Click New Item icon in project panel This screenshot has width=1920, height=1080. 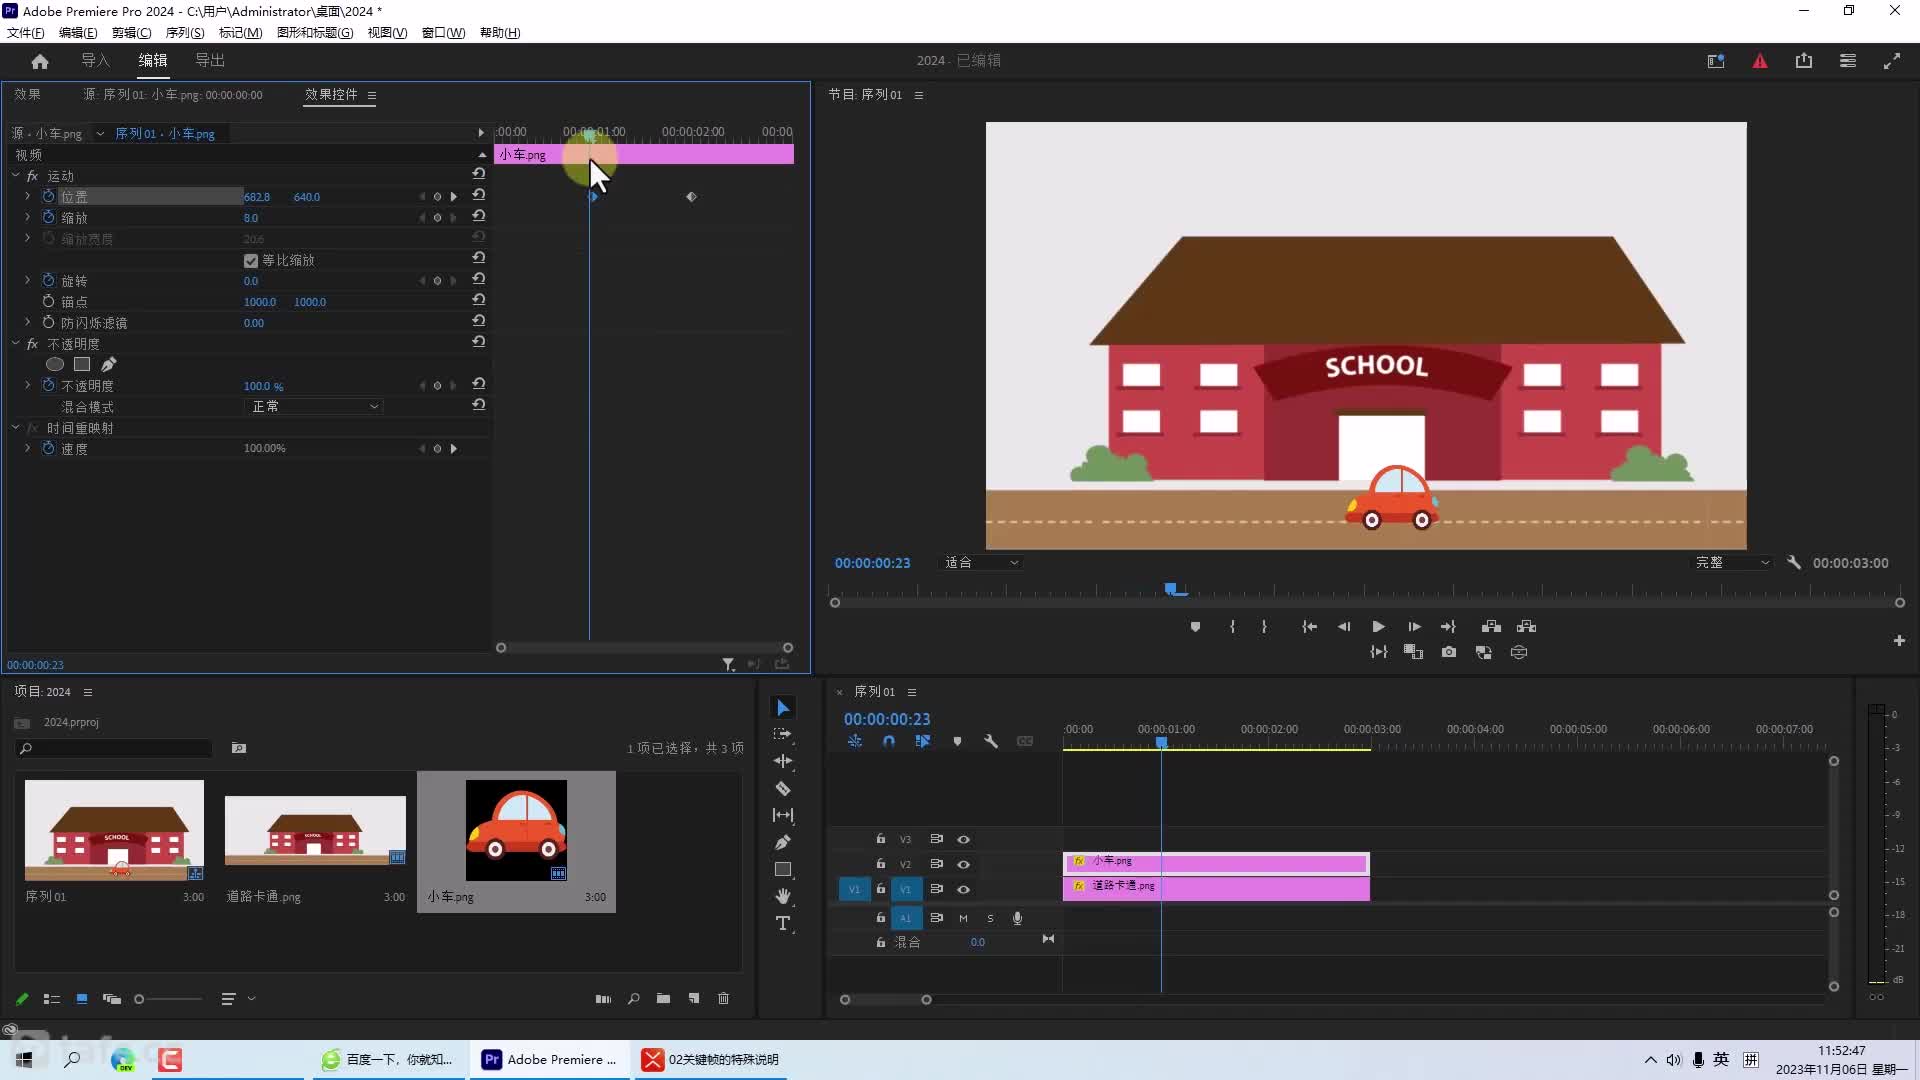tap(693, 999)
